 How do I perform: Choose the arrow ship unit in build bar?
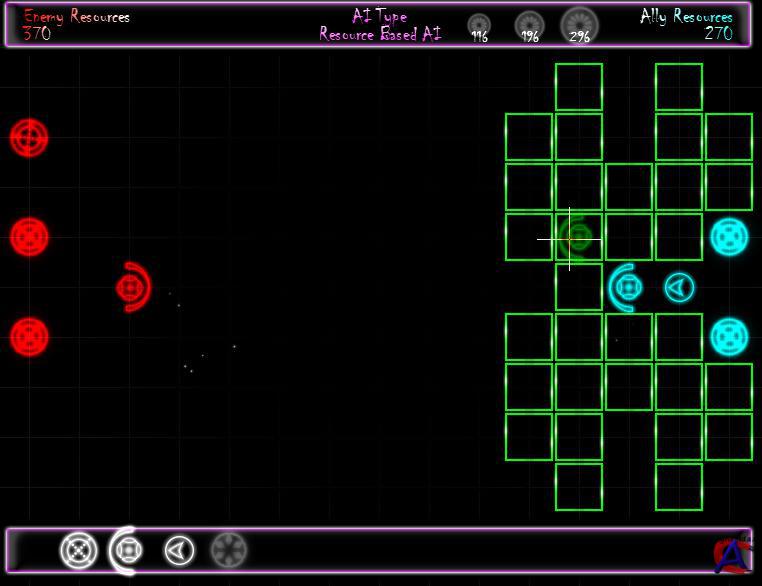(x=179, y=550)
